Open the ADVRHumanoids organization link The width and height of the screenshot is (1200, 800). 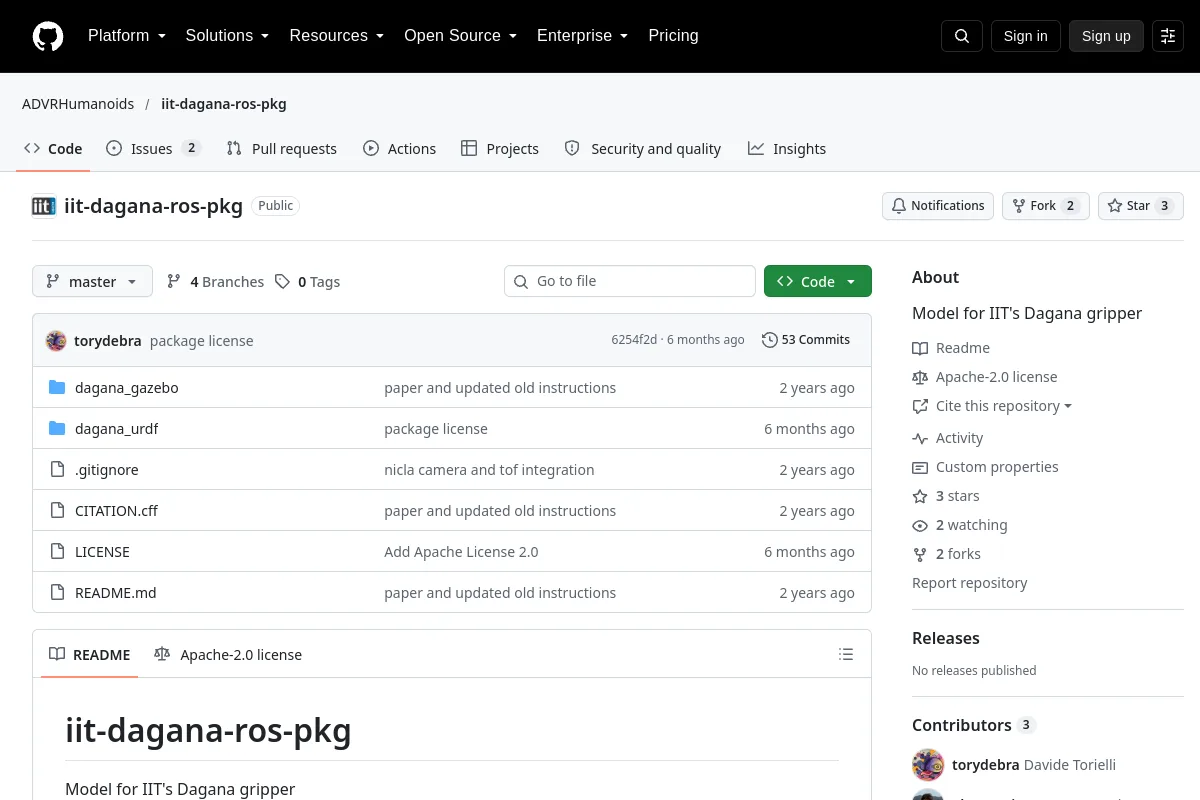pos(78,104)
